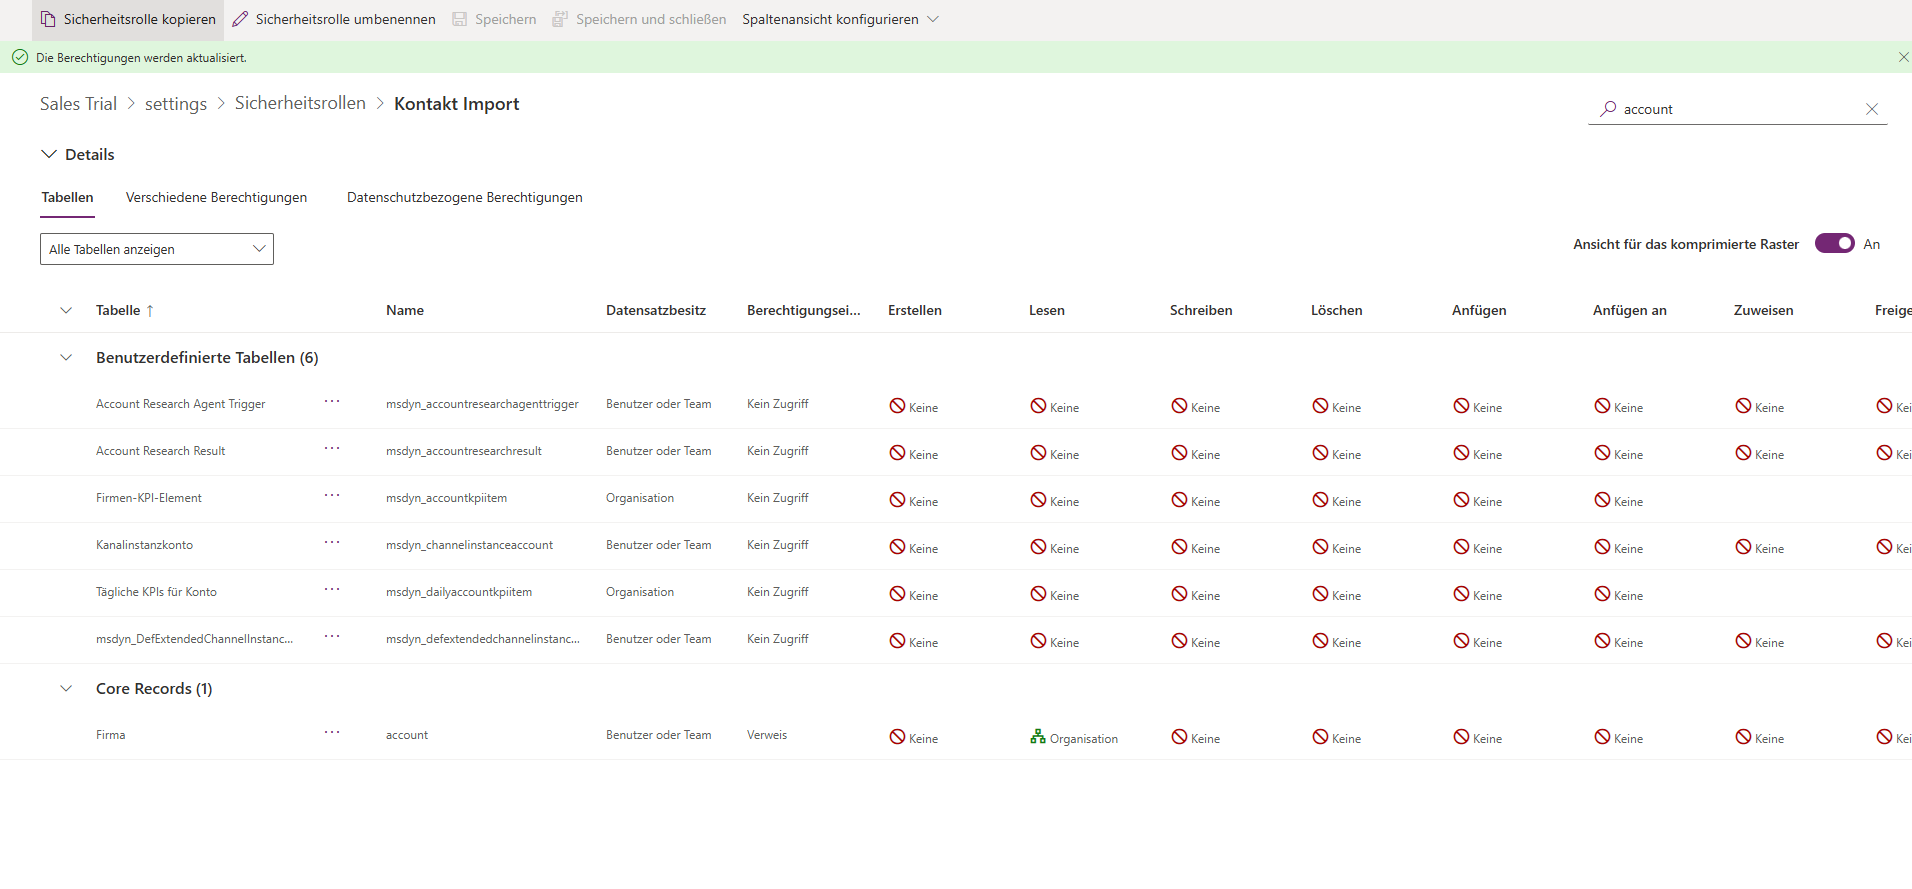Switch to Datenschutzbezogene Berechtigungen tab

[464, 197]
